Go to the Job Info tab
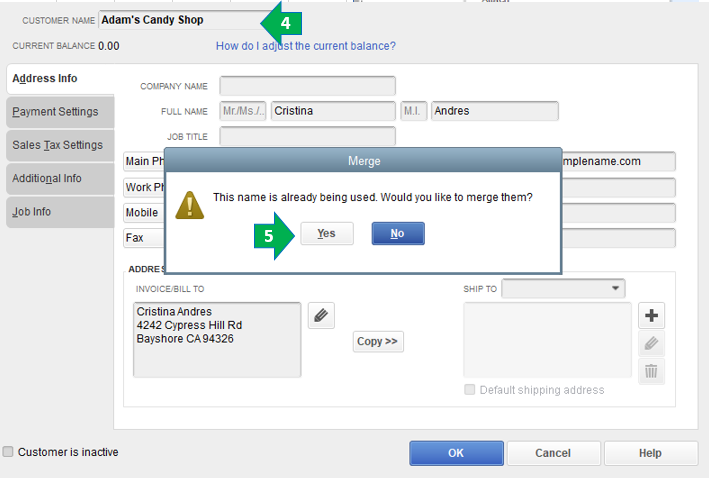This screenshot has width=709, height=478. point(60,212)
